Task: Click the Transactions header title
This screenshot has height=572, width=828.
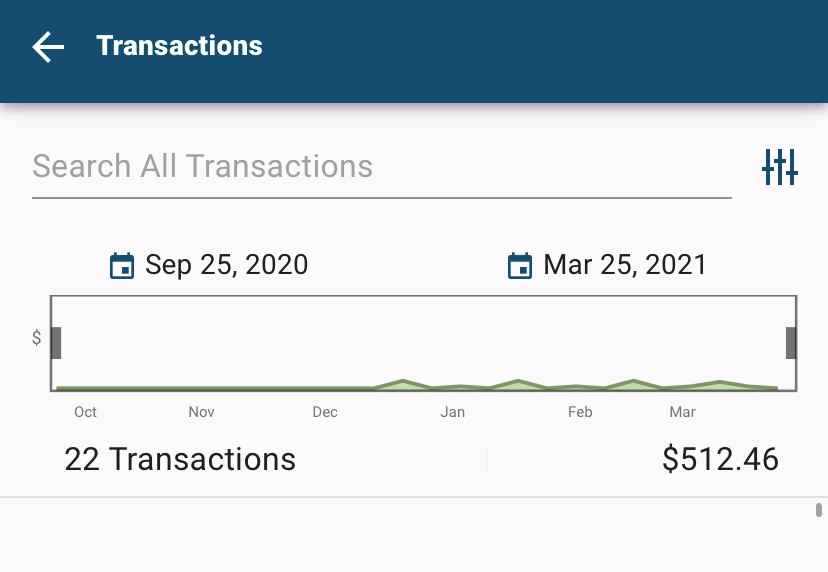Action: [179, 45]
